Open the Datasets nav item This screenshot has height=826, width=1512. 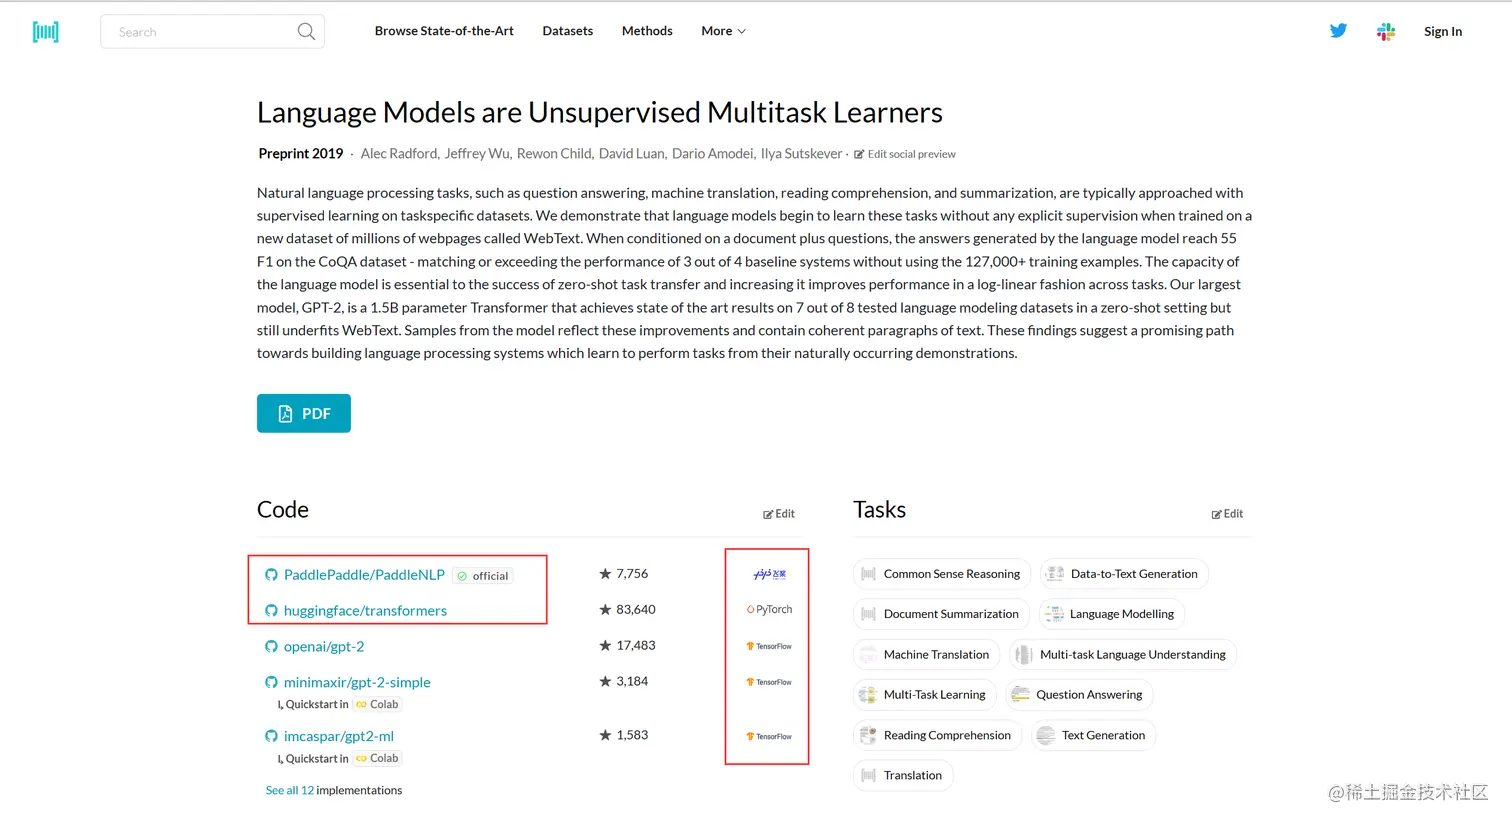(567, 31)
